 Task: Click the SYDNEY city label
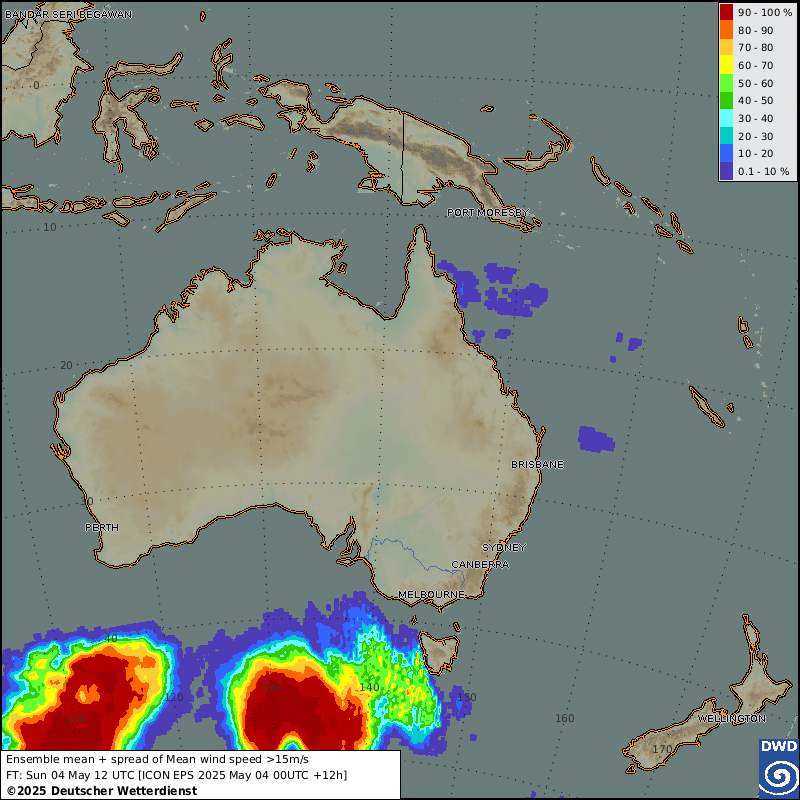504,547
